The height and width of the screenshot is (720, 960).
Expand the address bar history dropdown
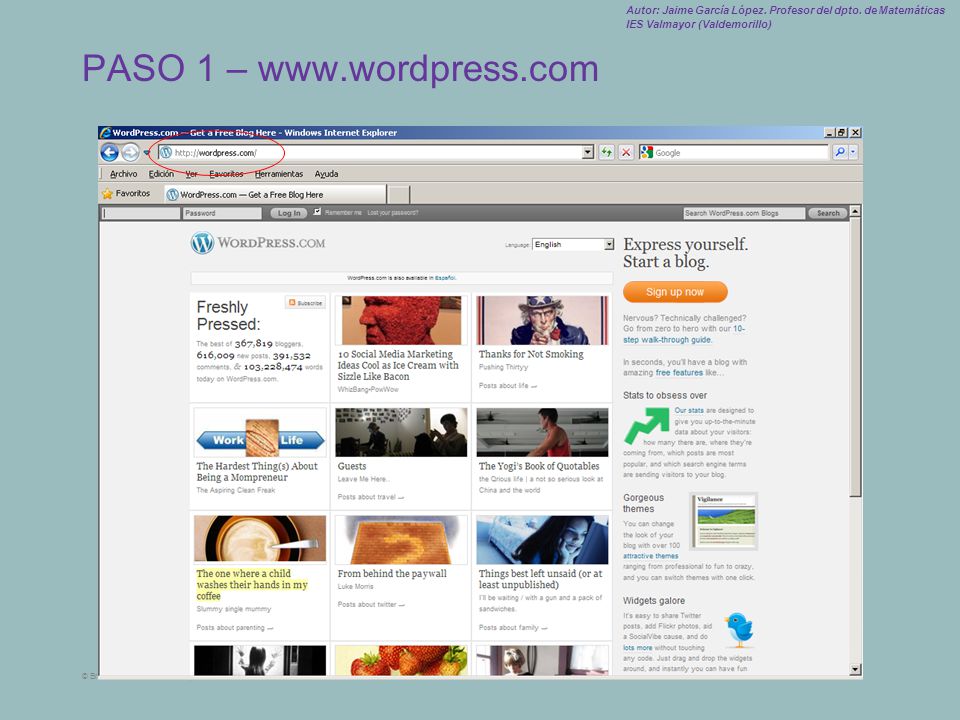(x=588, y=152)
